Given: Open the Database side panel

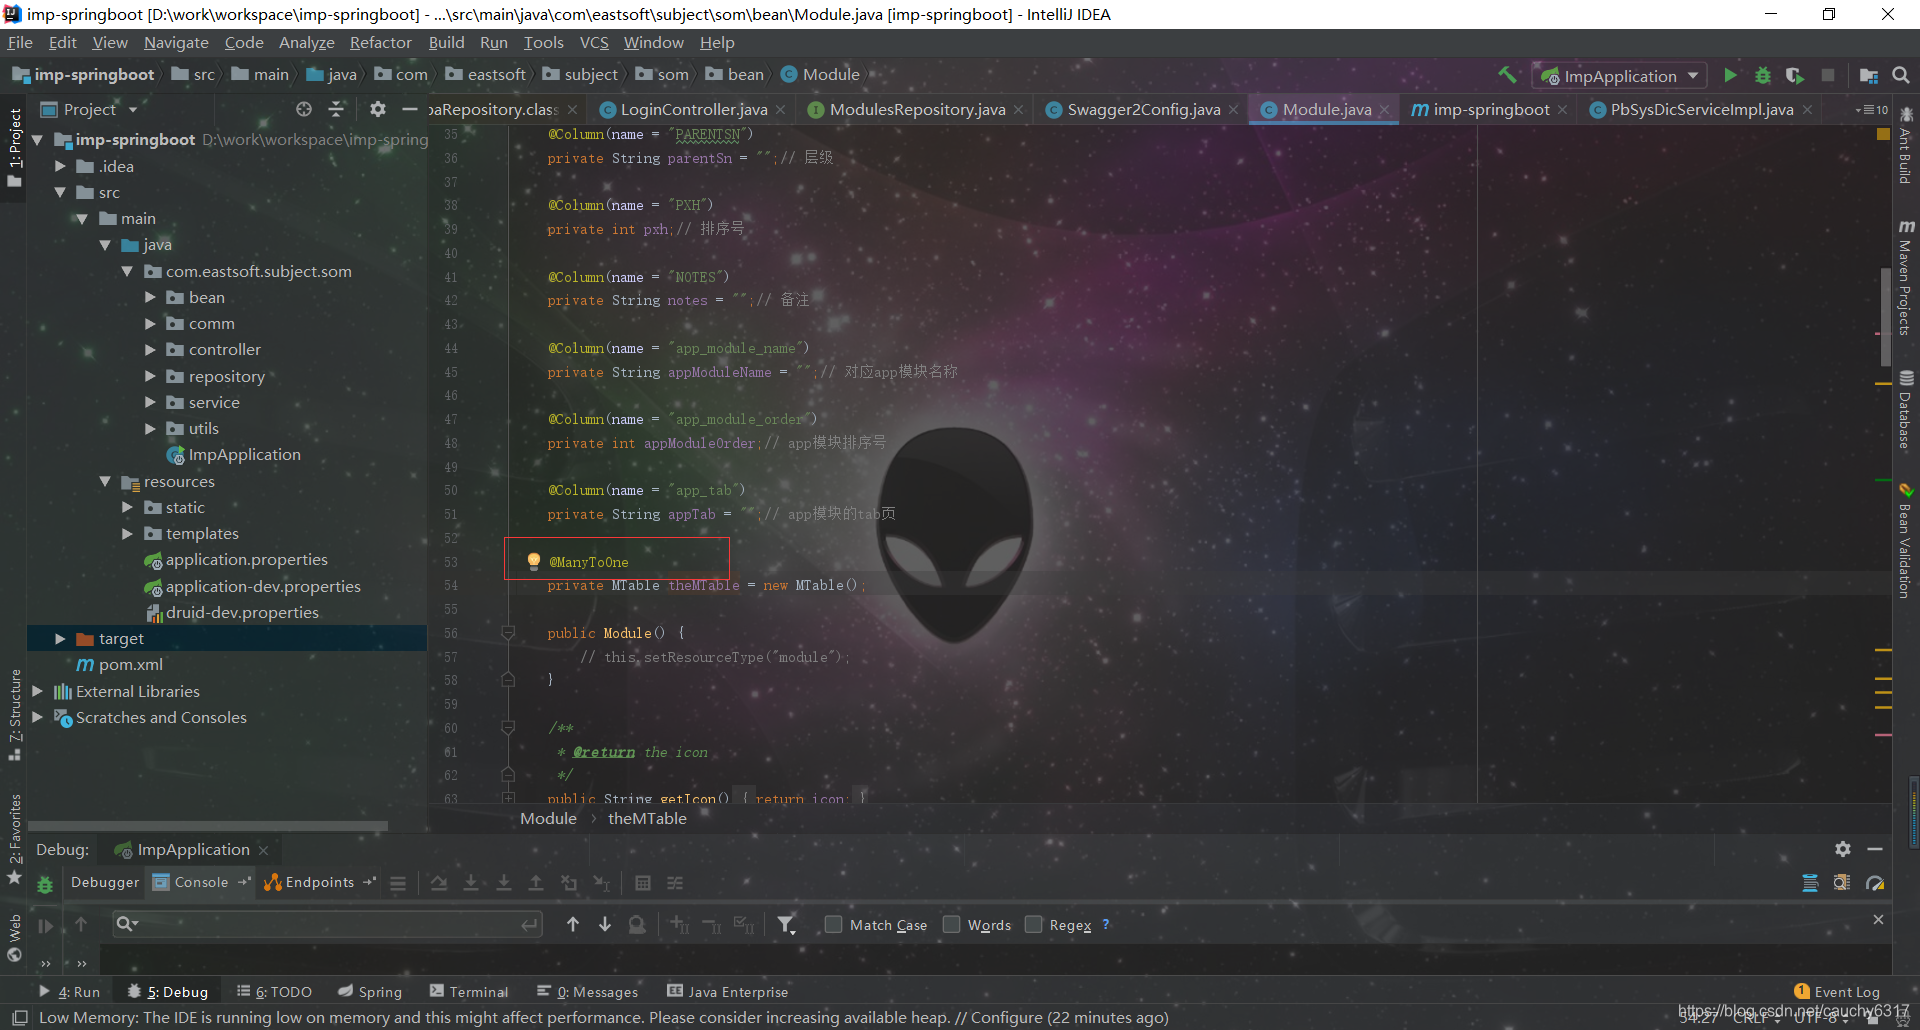Looking at the screenshot, I should (x=1906, y=410).
